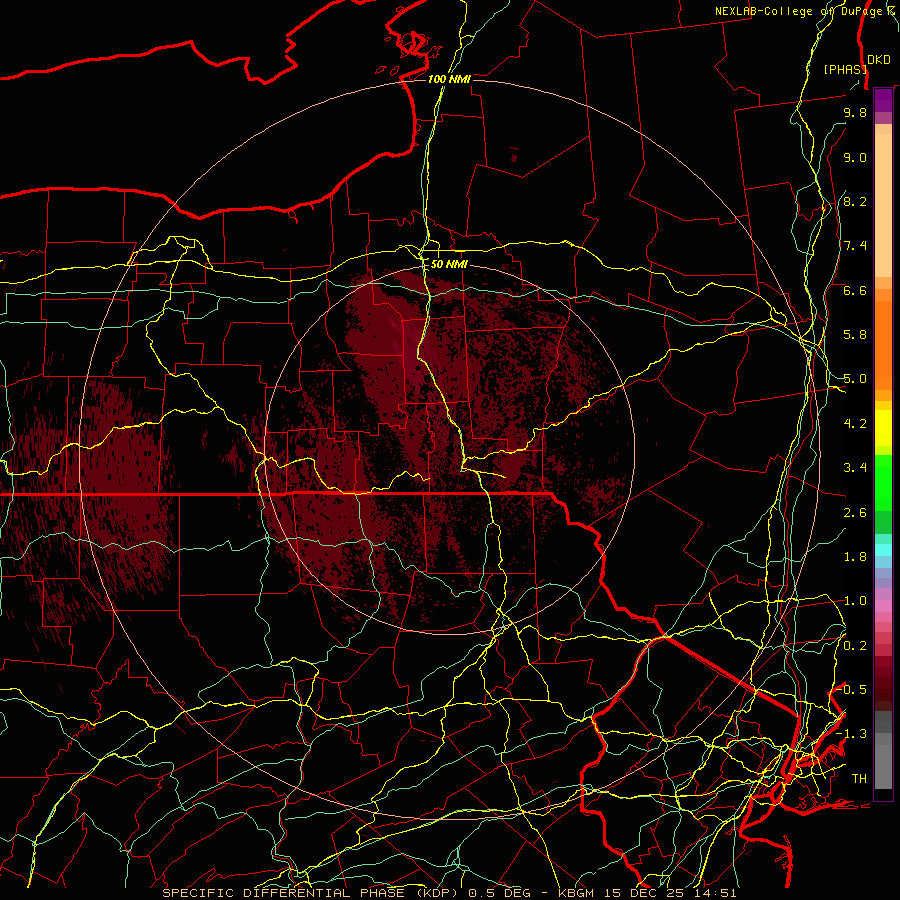Select the 5.0 scale value
900x900 pixels.
tap(855, 379)
